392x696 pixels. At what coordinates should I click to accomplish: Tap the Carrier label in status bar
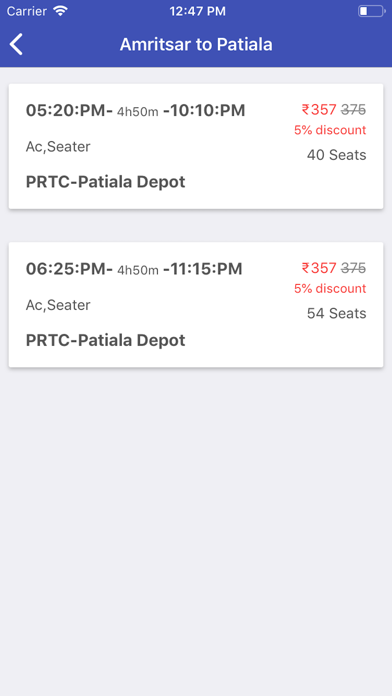click(27, 11)
